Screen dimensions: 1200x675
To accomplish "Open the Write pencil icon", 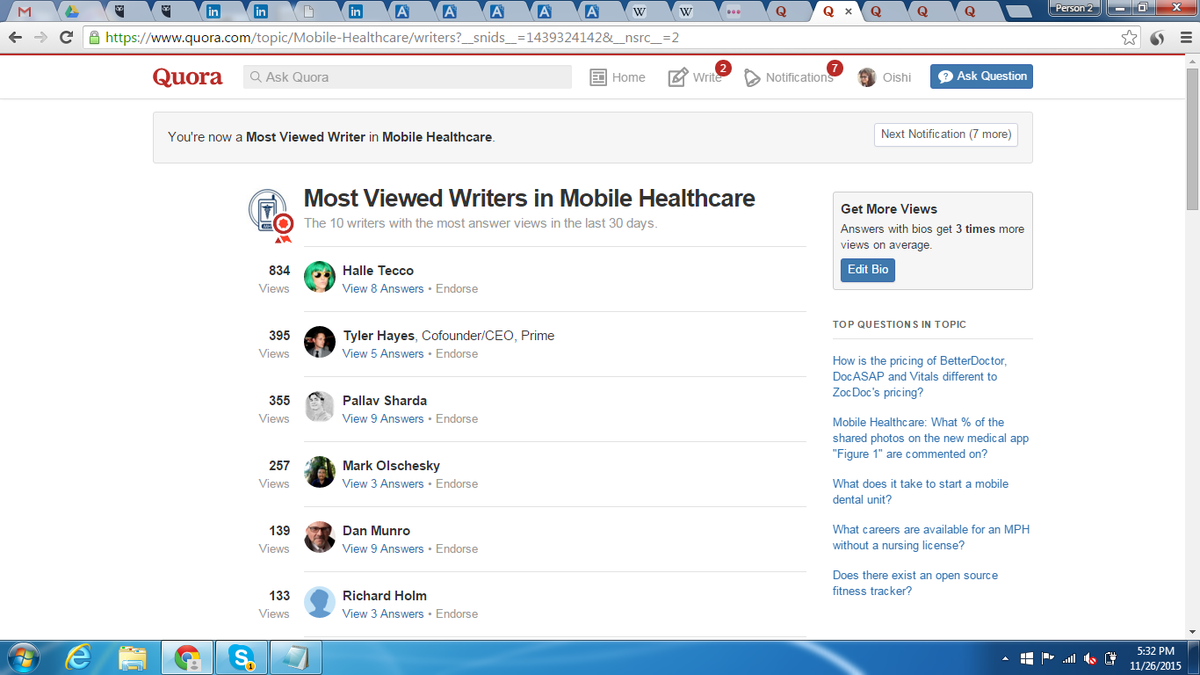I will [678, 77].
